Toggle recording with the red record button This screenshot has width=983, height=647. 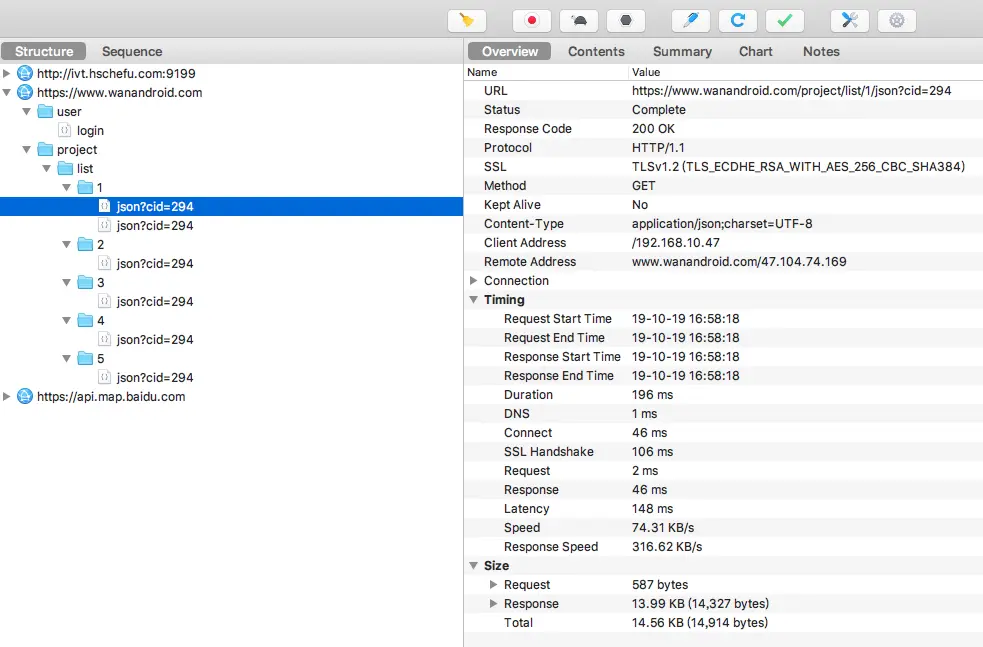tap(532, 21)
